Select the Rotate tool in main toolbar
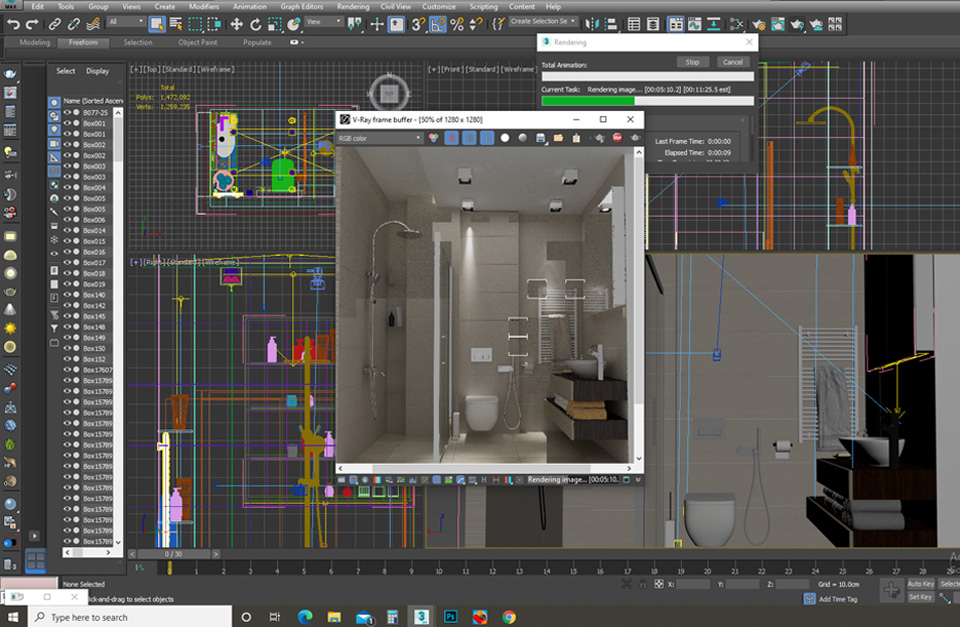The height and width of the screenshot is (627, 960). tap(256, 23)
